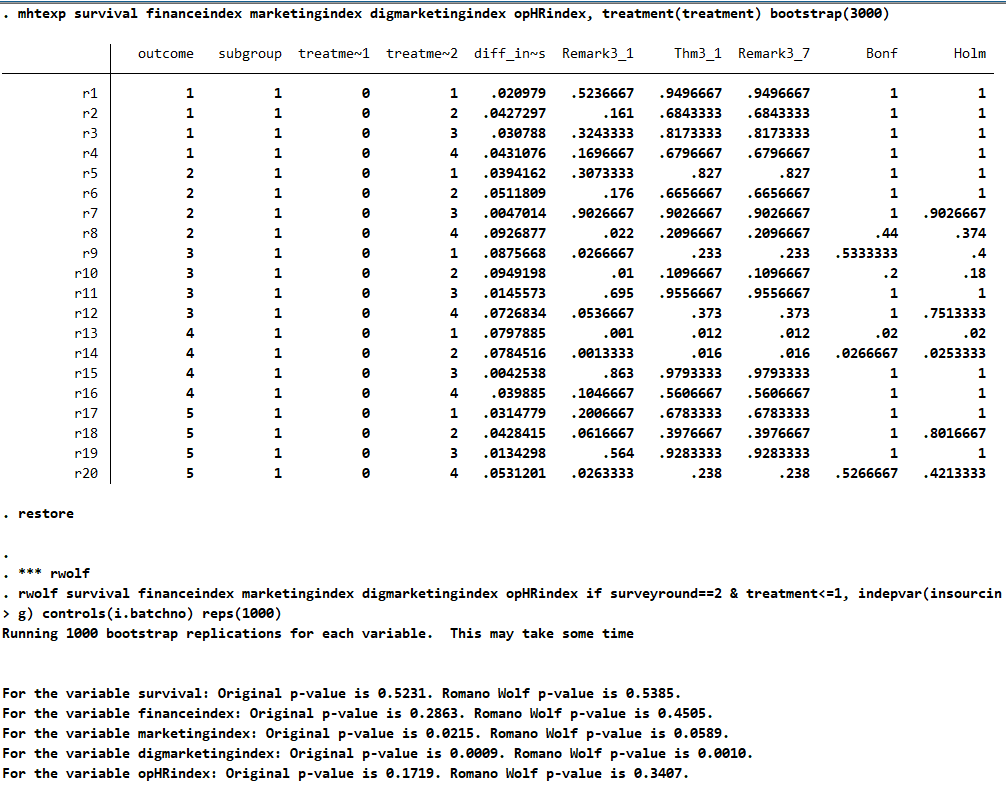This screenshot has width=1006, height=800.
Task: Click Remark3_1 value .001 in row r13
Action: tap(618, 334)
